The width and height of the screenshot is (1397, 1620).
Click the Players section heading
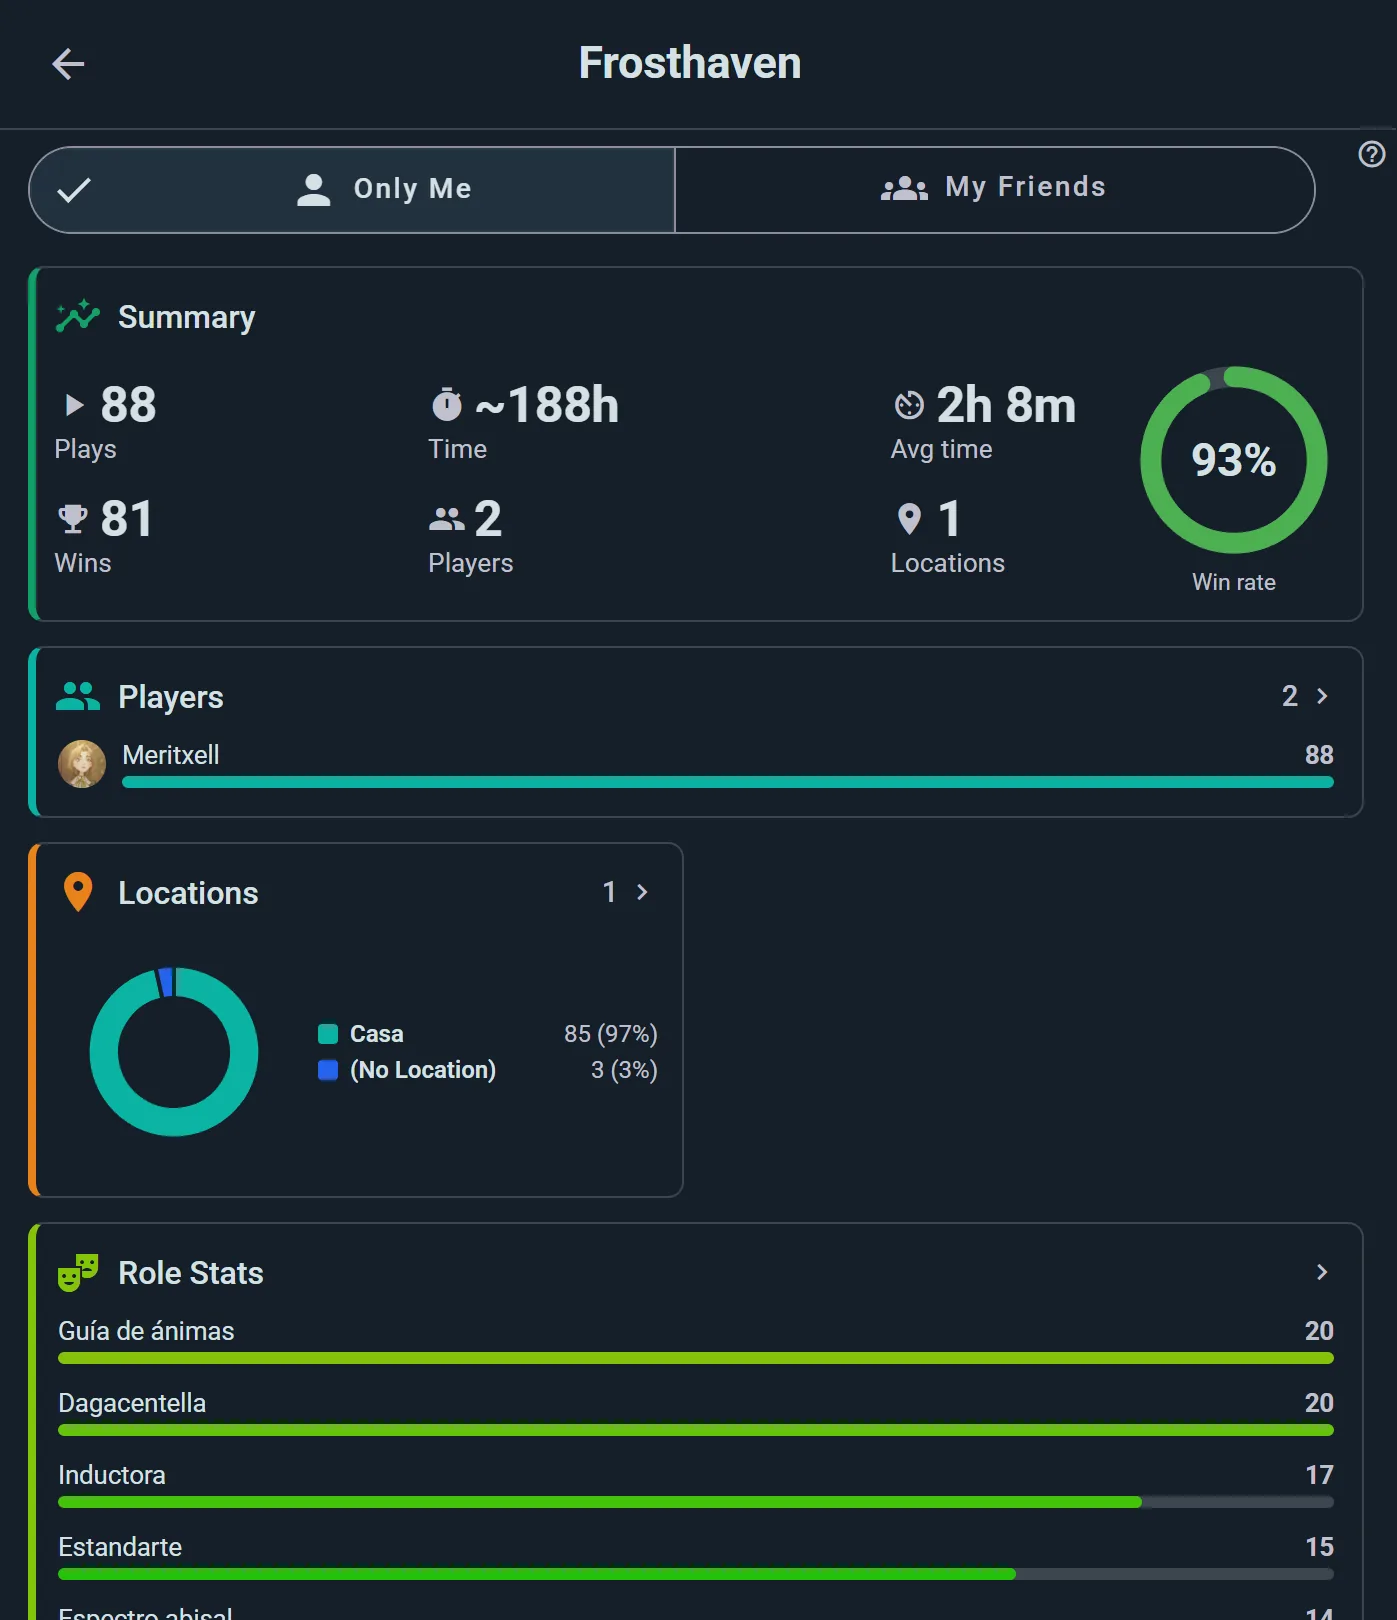pyautogui.click(x=171, y=697)
